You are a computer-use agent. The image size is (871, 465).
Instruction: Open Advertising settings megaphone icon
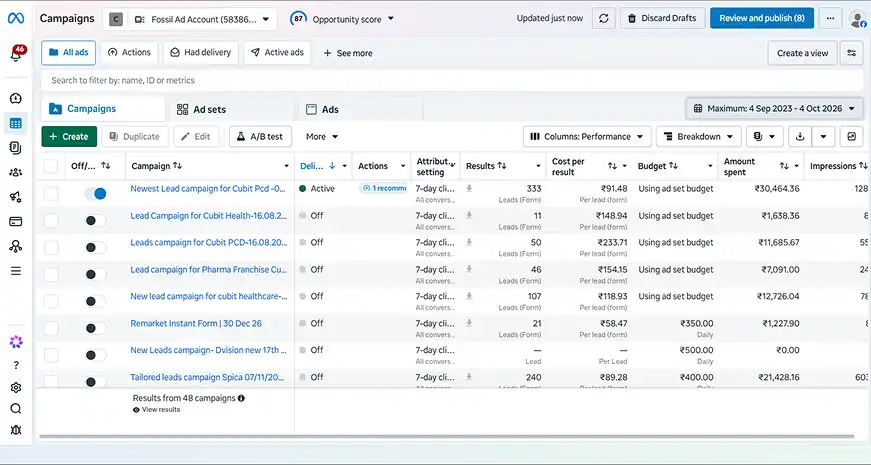pos(16,197)
